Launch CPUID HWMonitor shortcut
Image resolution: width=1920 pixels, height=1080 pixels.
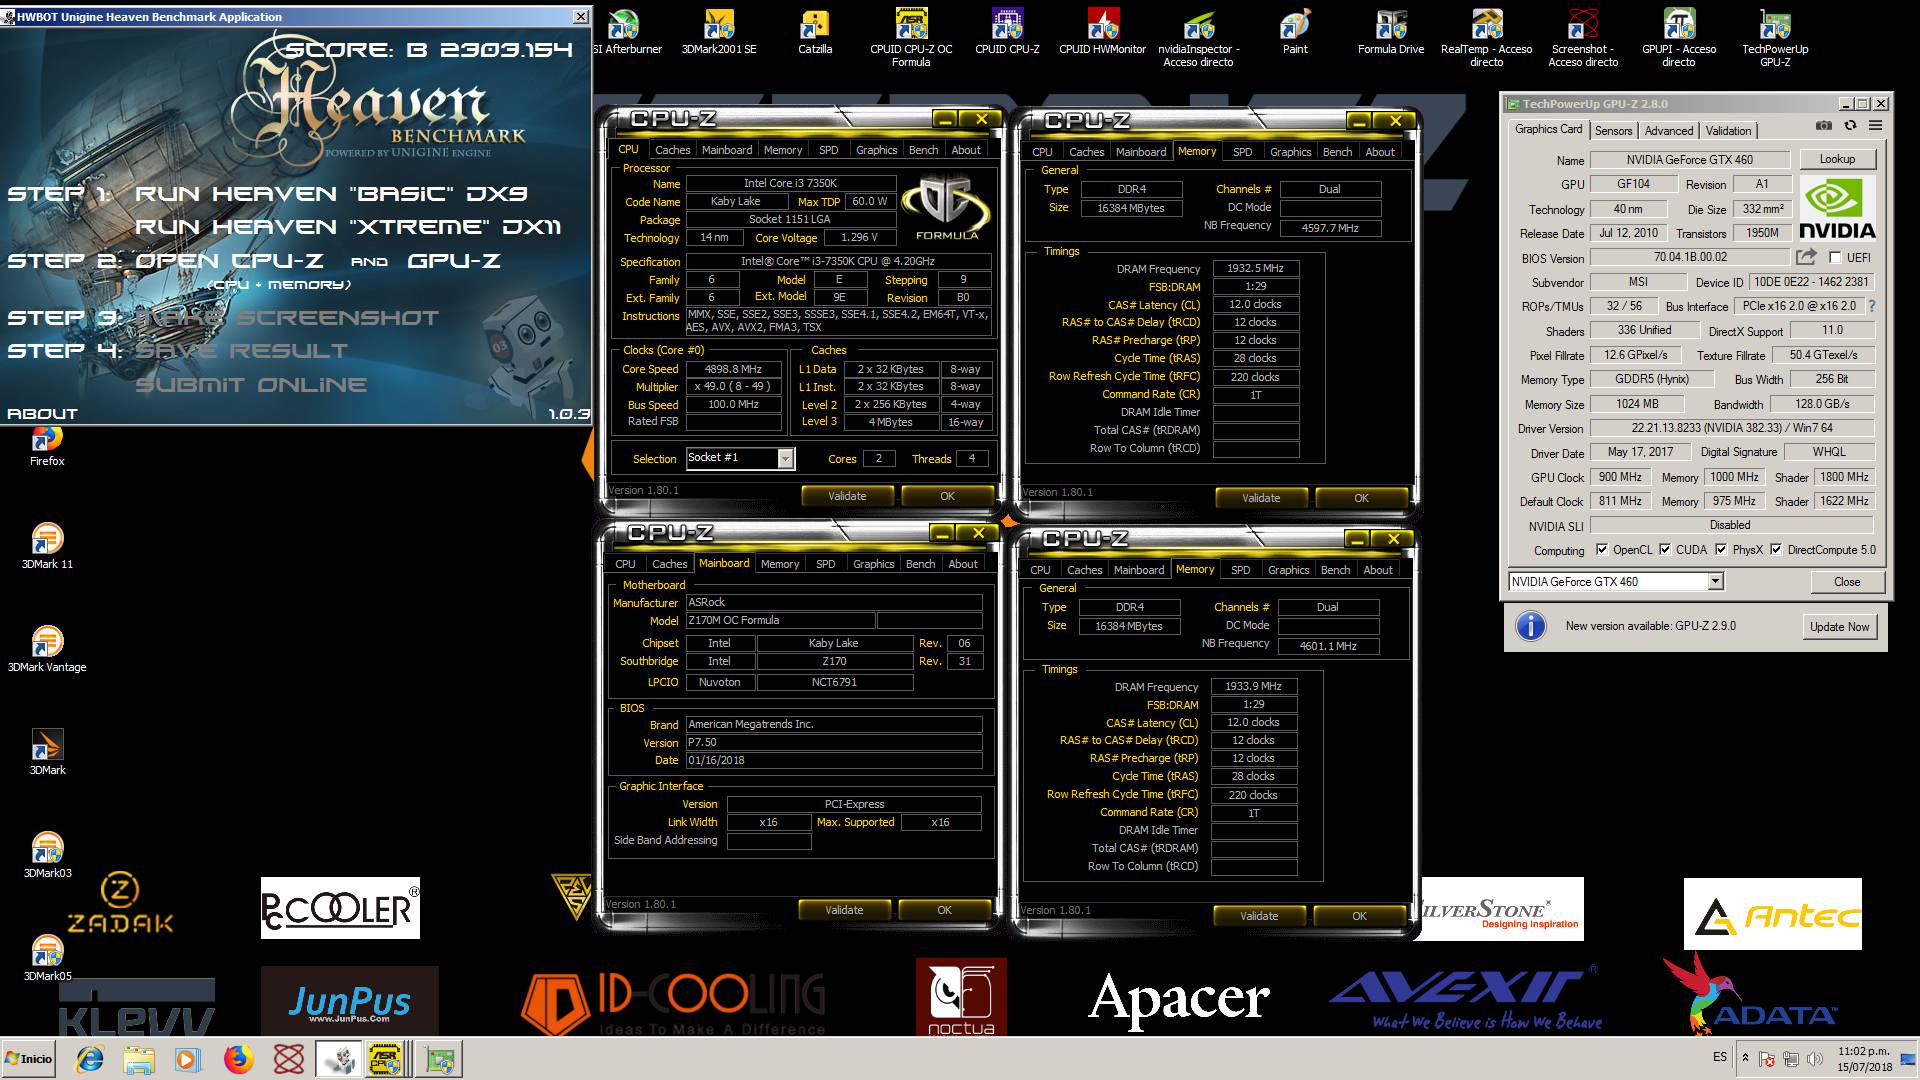click(x=1102, y=32)
